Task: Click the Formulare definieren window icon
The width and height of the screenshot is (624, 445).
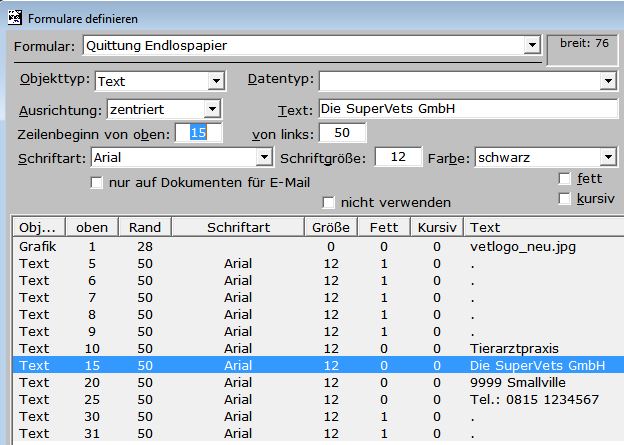Action: coord(15,18)
